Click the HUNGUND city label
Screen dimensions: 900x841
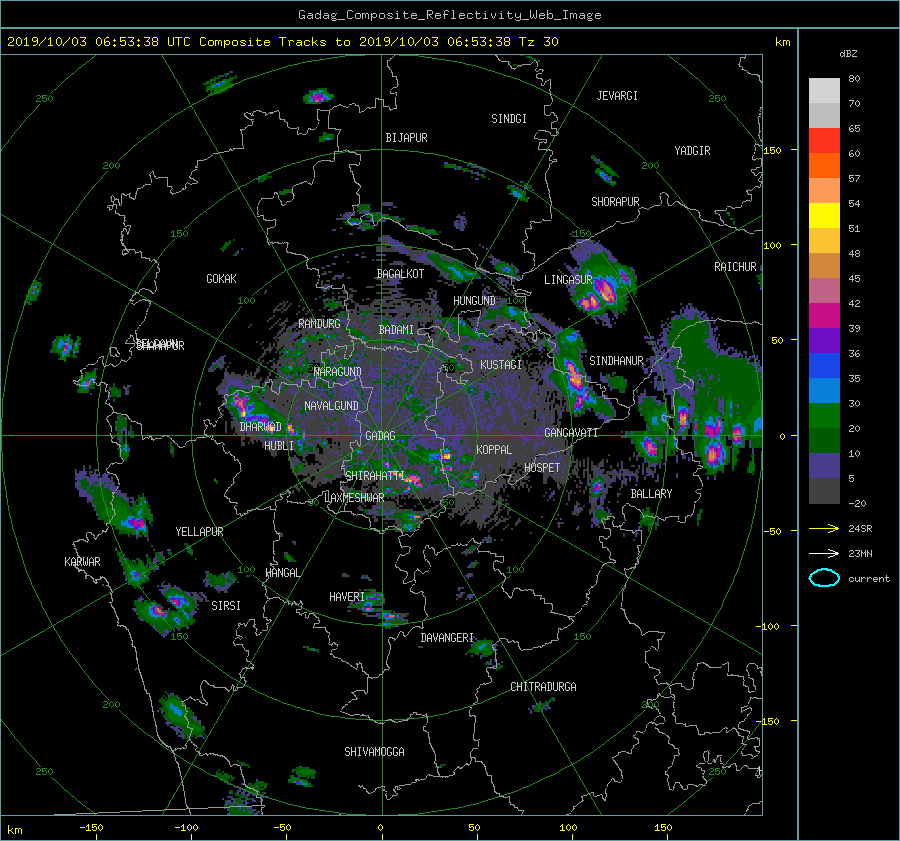[474, 301]
